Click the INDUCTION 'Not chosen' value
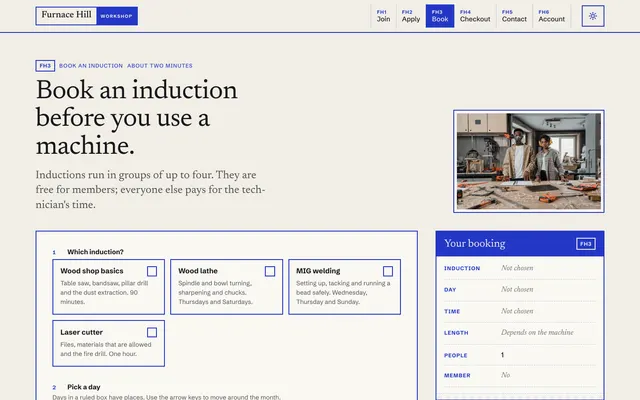This screenshot has width=640, height=400. coord(517,268)
